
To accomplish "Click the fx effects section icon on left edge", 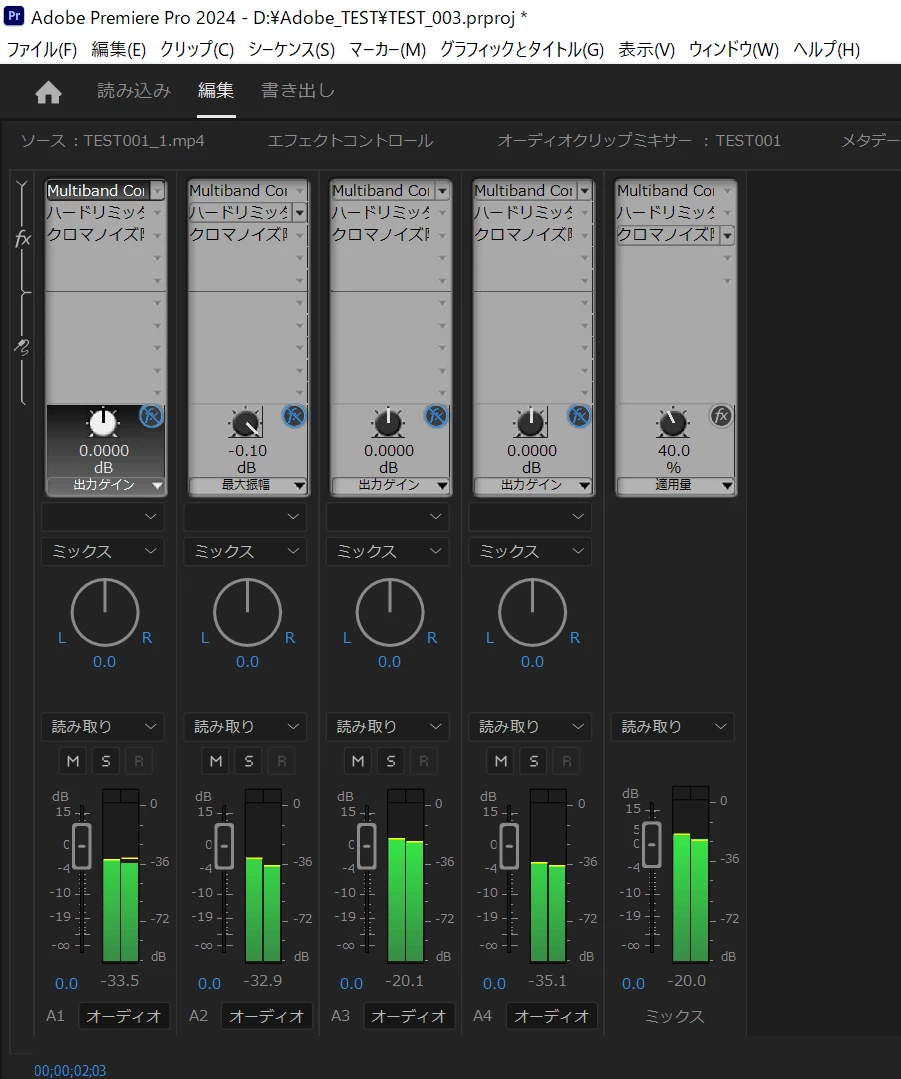I will [23, 239].
